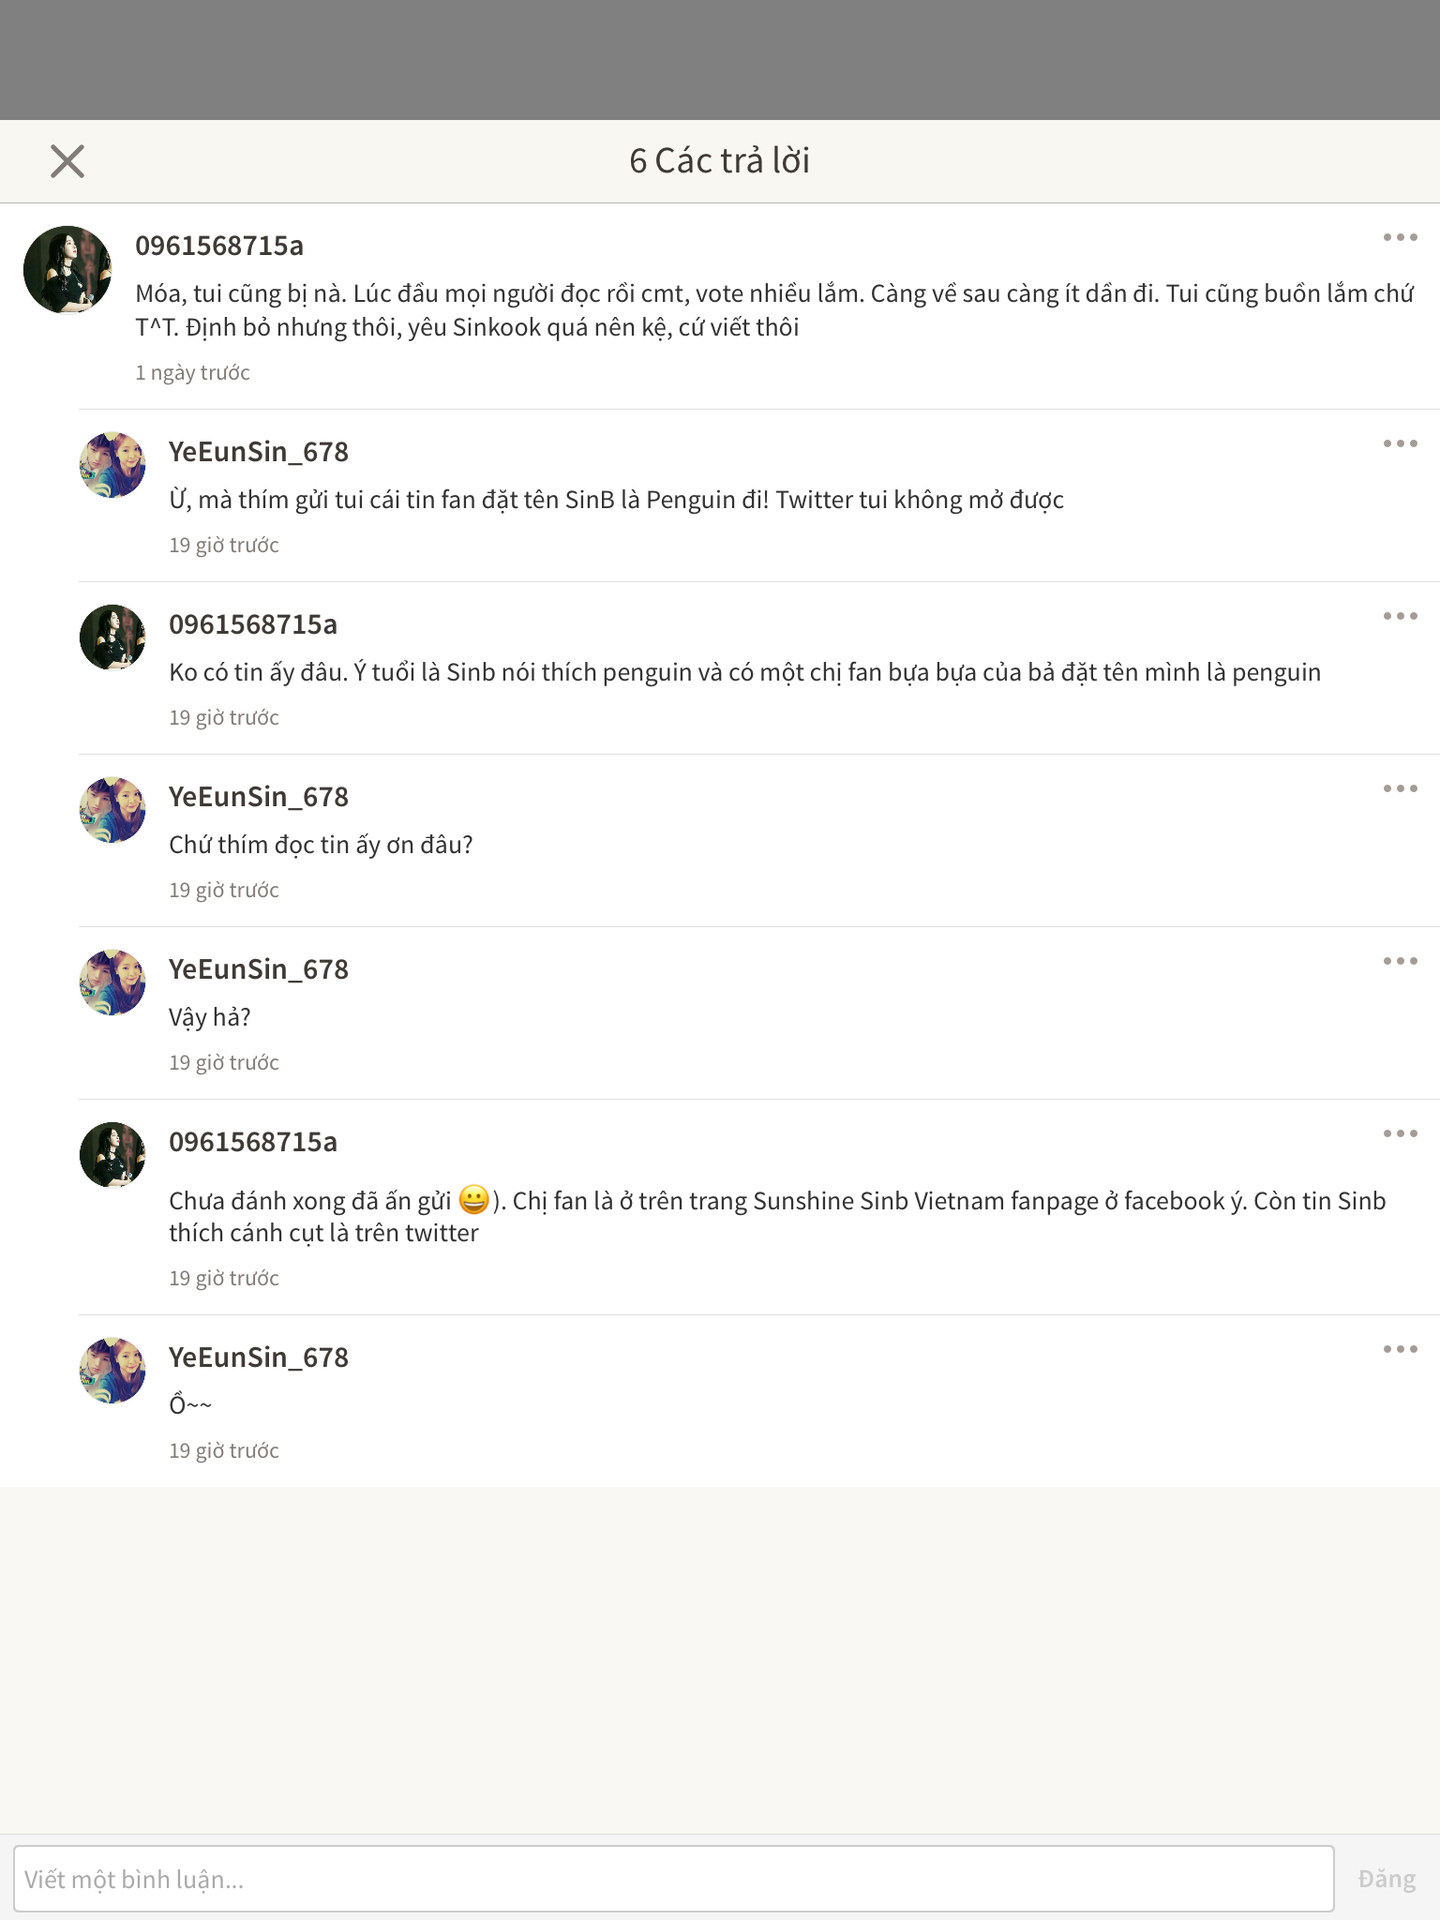Open more options for the 'Ko có tin ấy đâu' reply

click(x=1400, y=616)
